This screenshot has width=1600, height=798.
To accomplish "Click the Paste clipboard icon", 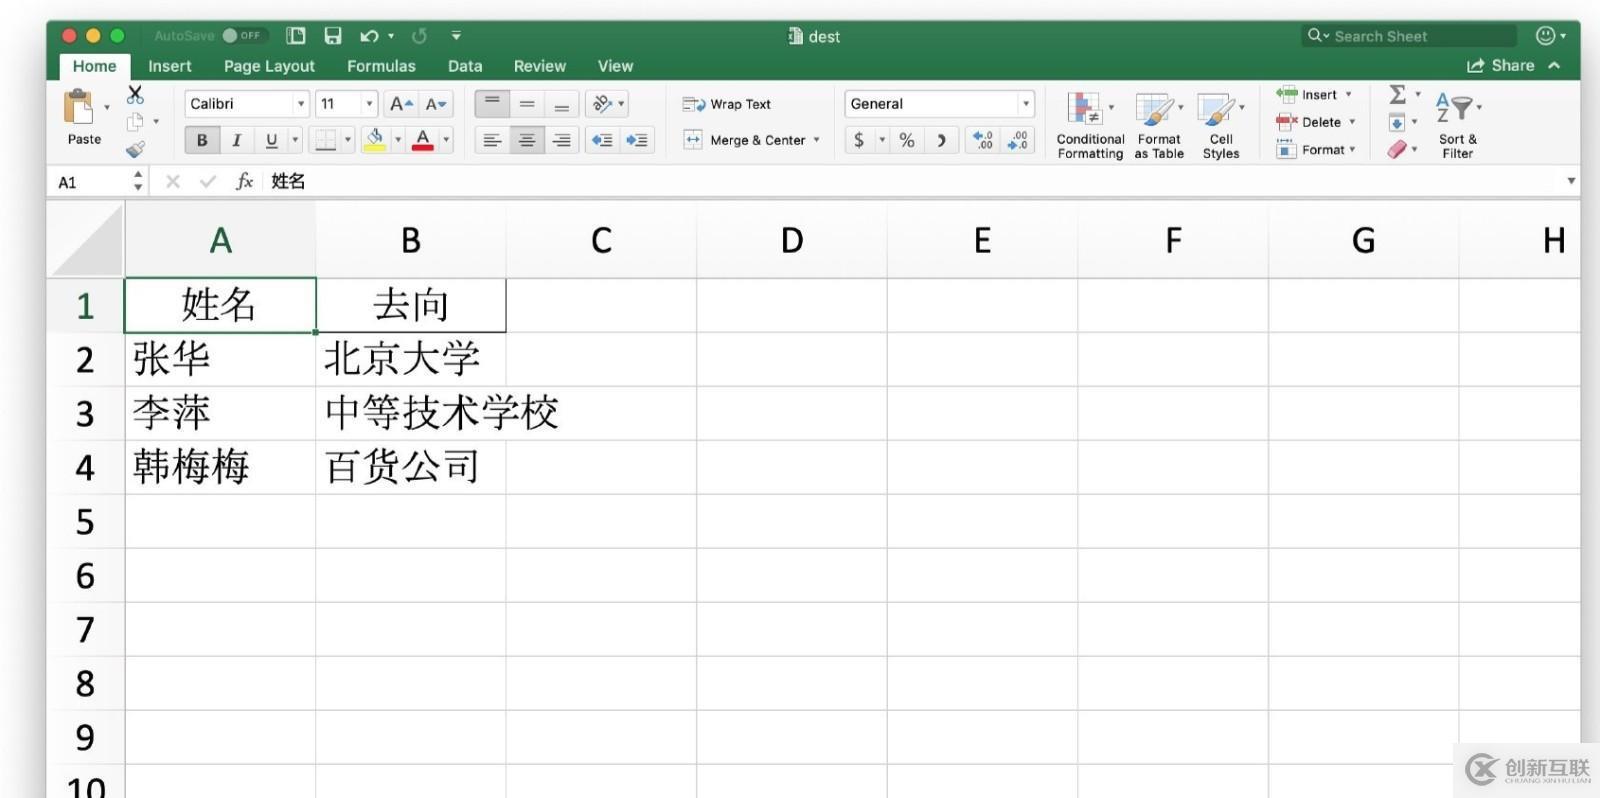I will pos(79,107).
